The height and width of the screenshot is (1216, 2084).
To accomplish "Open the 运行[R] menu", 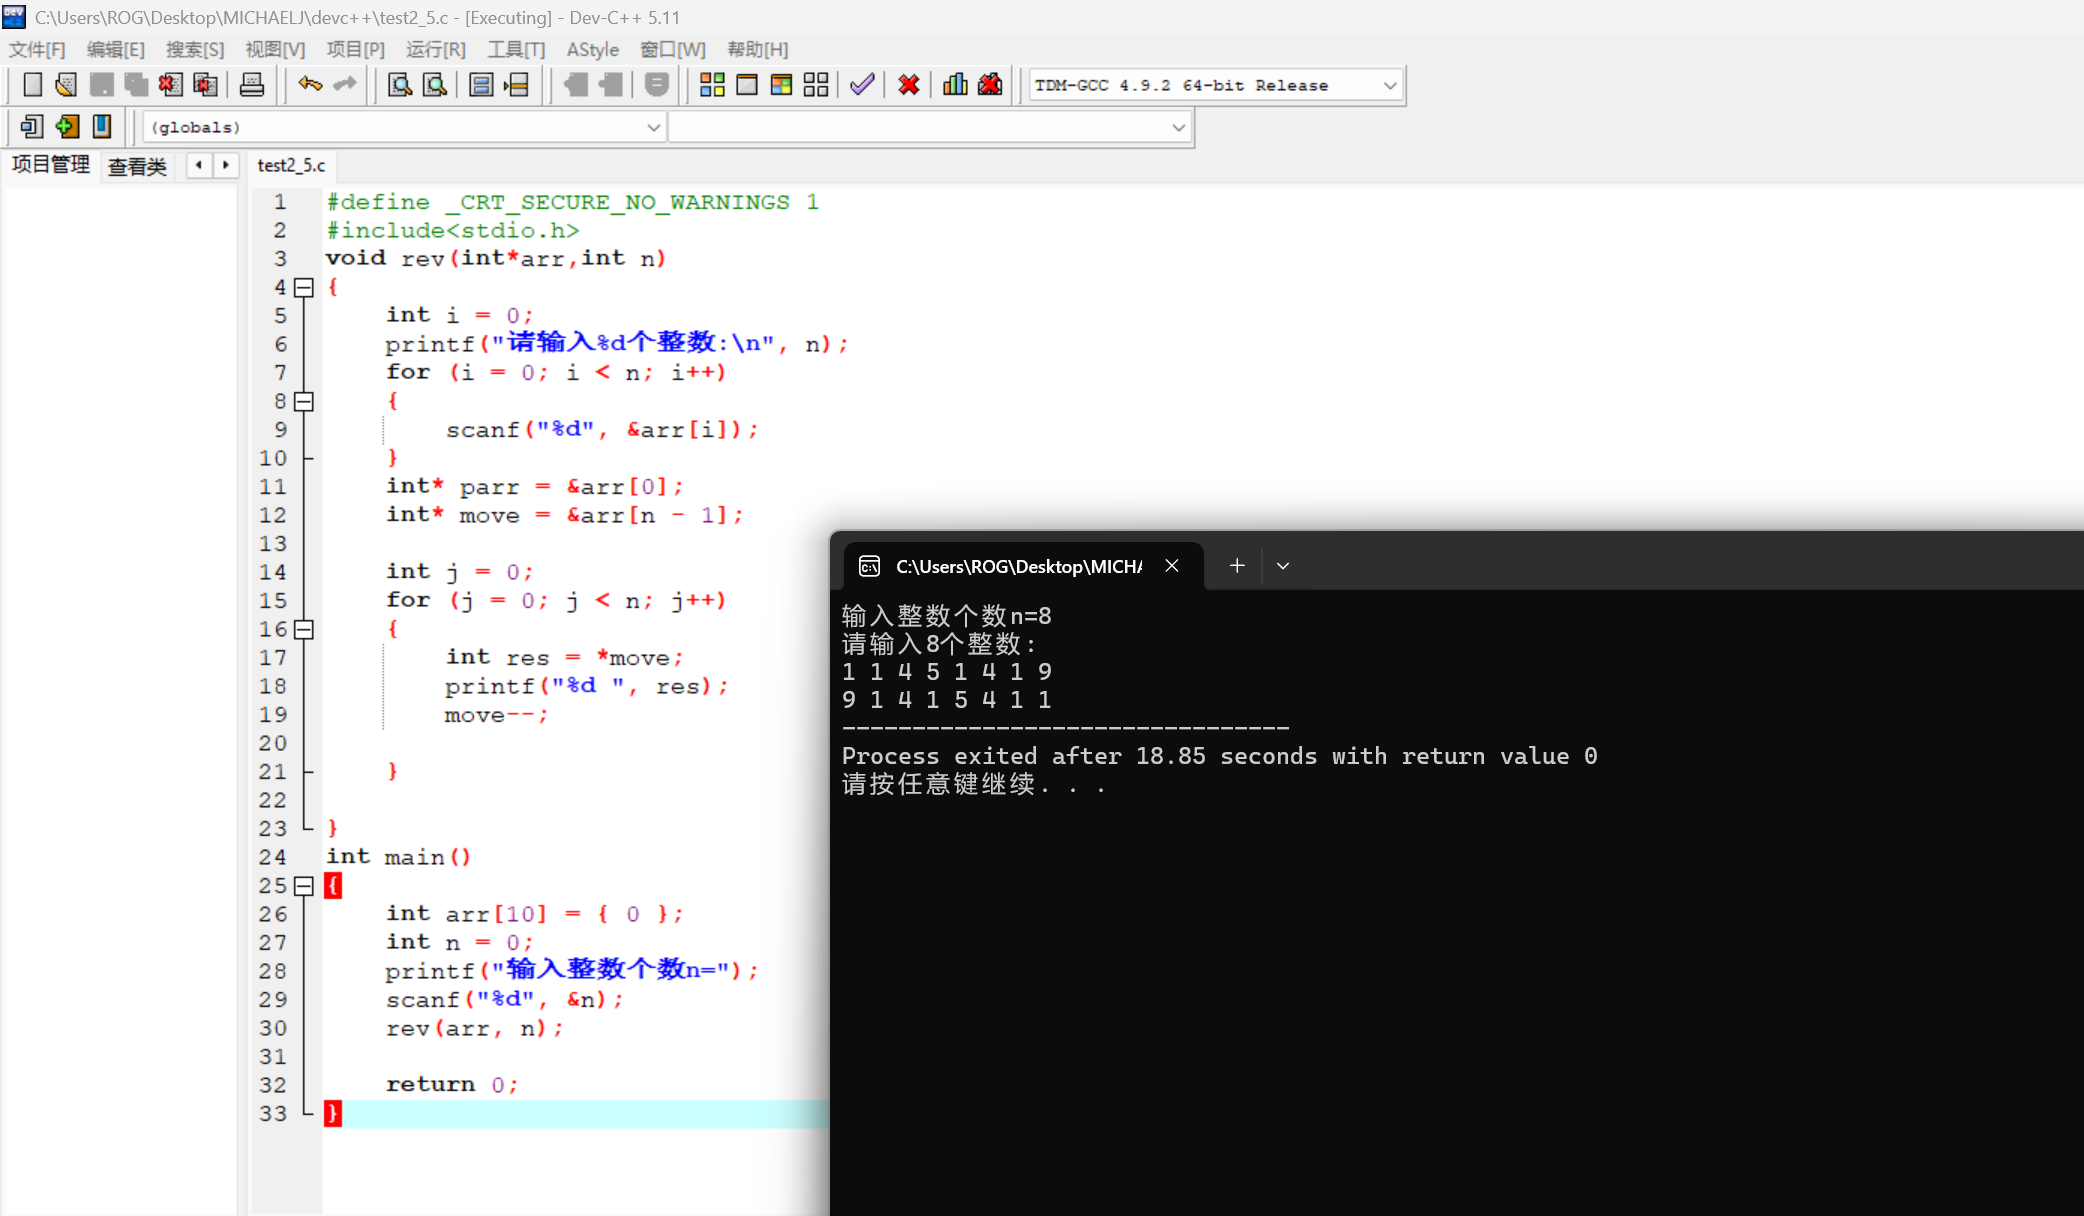I will click(435, 50).
